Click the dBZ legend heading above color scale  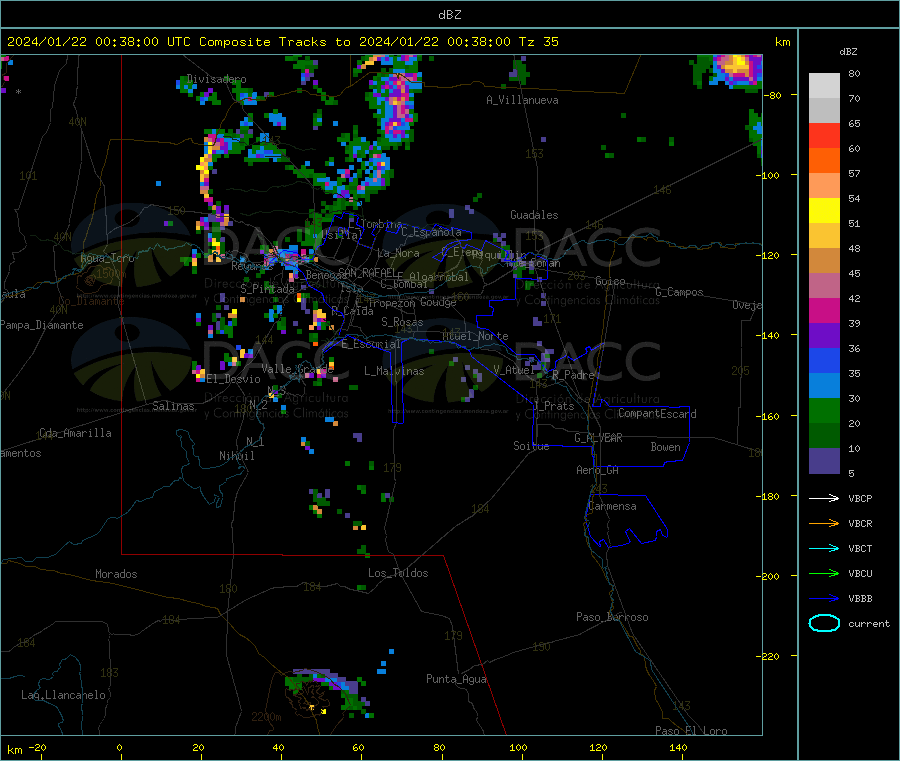(x=848, y=52)
